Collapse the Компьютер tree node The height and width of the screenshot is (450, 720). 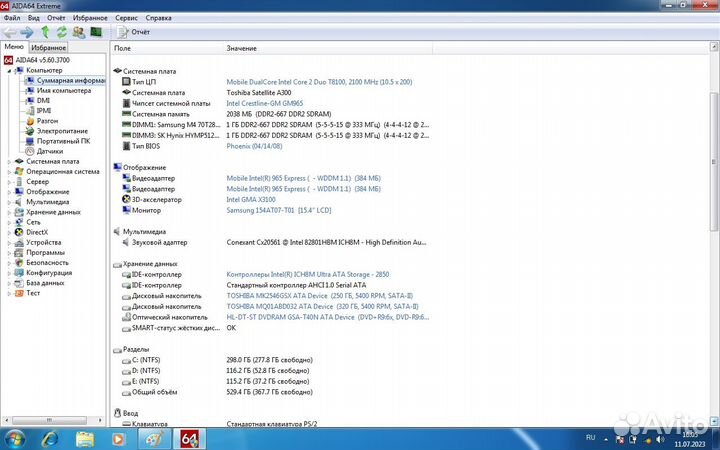click(x=9, y=71)
